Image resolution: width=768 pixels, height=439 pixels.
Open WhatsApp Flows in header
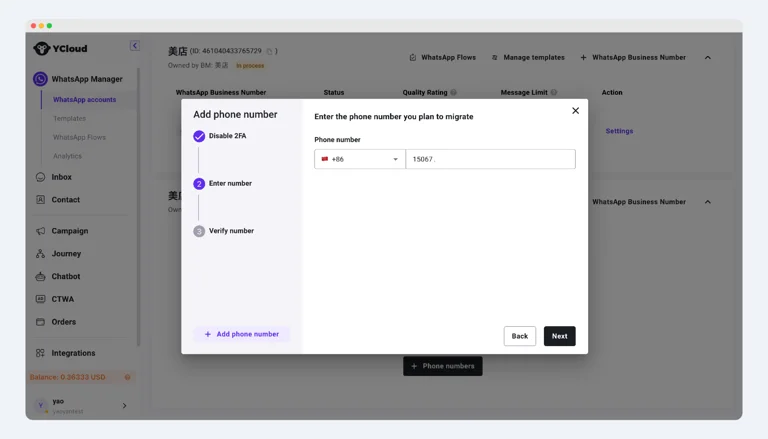[x=442, y=57]
